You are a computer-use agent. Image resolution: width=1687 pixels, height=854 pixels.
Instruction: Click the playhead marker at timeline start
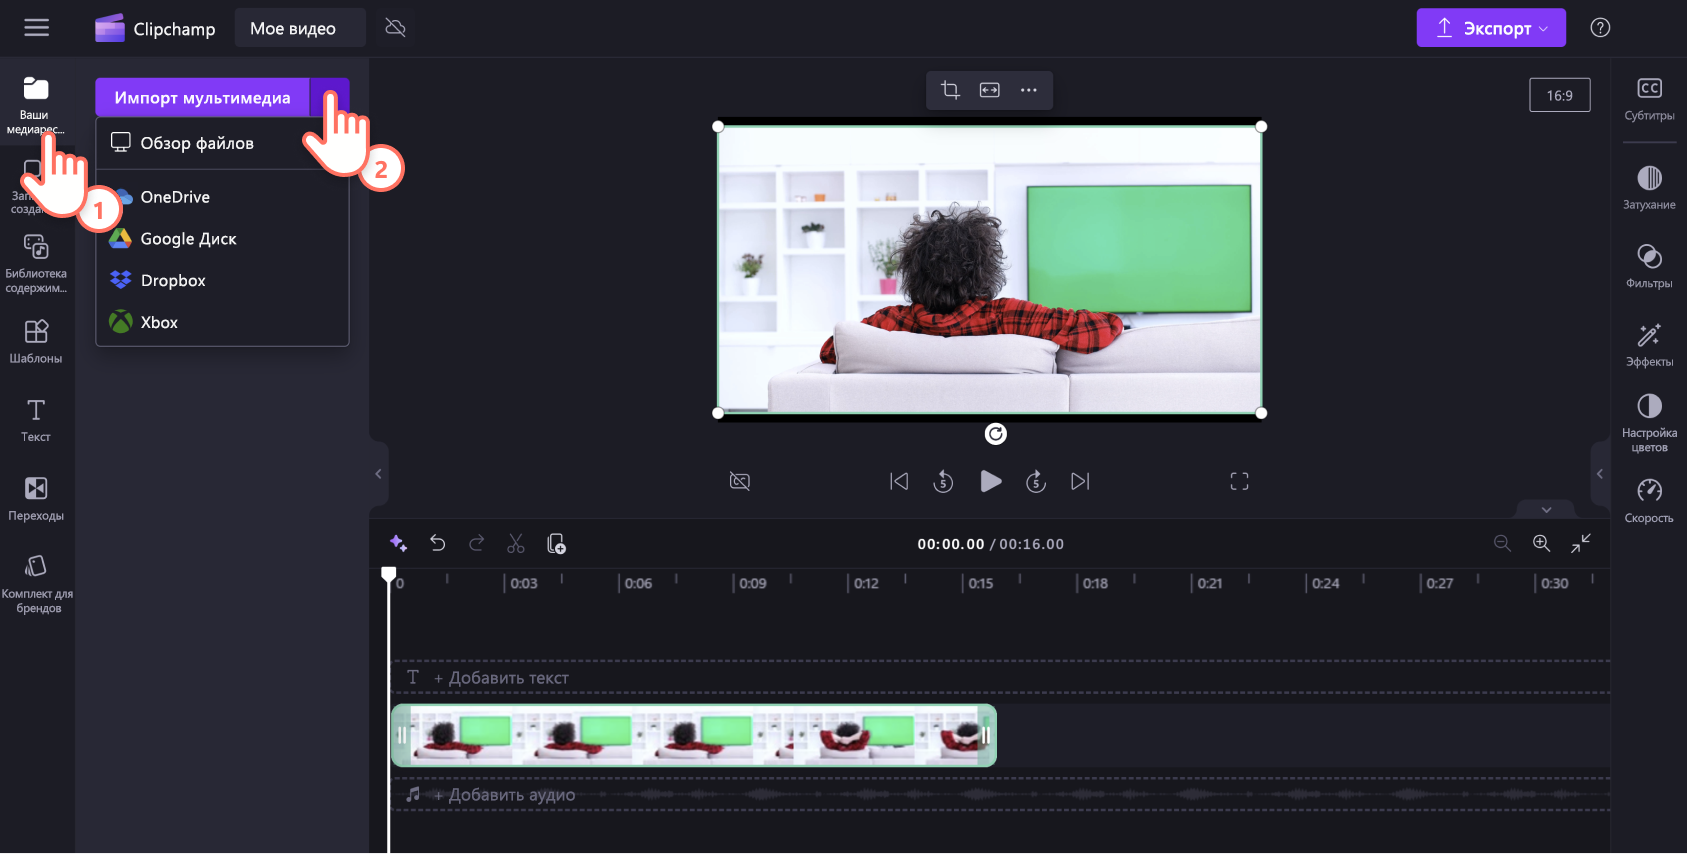click(389, 575)
